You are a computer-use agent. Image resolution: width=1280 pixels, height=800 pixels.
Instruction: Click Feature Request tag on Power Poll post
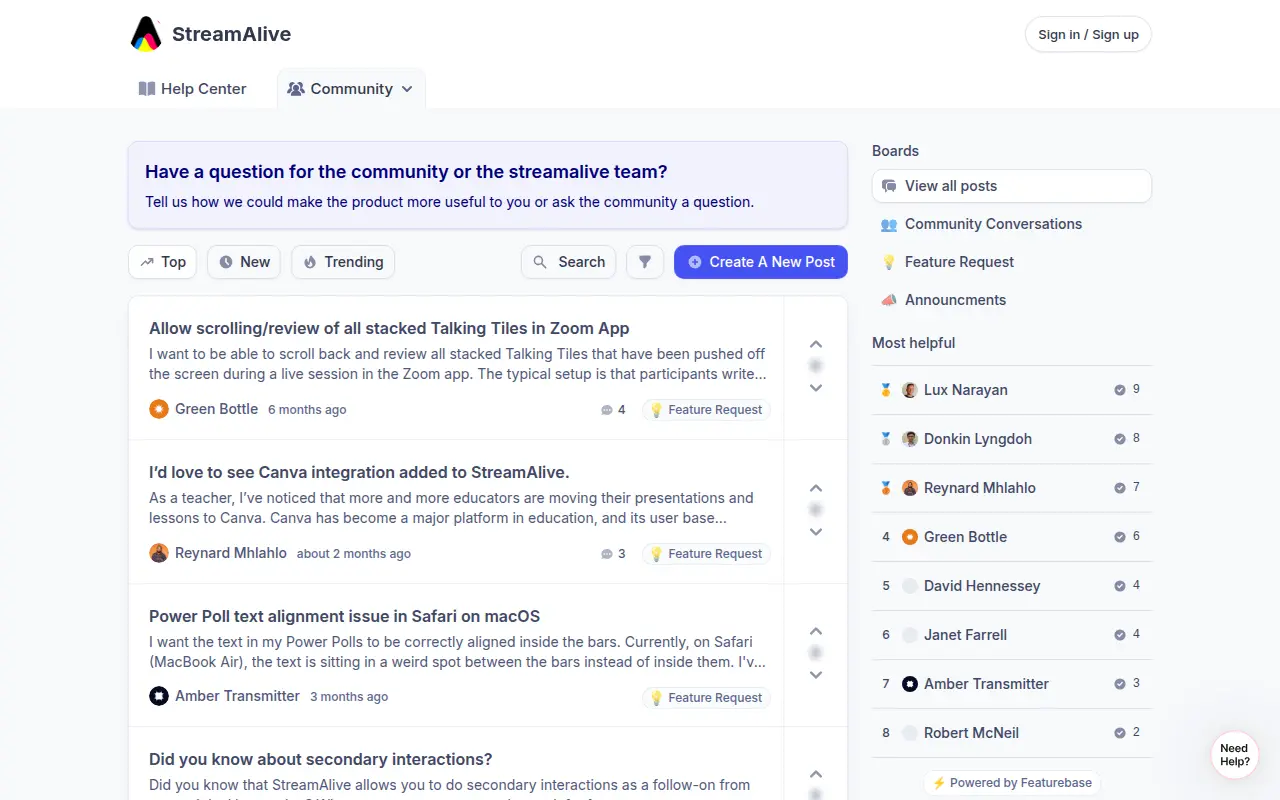(x=706, y=698)
